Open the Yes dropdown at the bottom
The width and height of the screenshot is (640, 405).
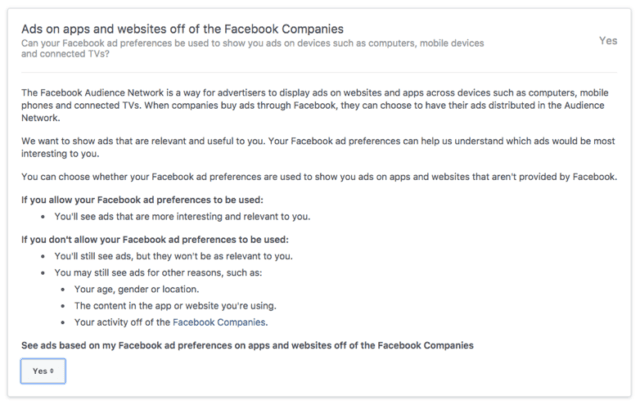tap(43, 371)
